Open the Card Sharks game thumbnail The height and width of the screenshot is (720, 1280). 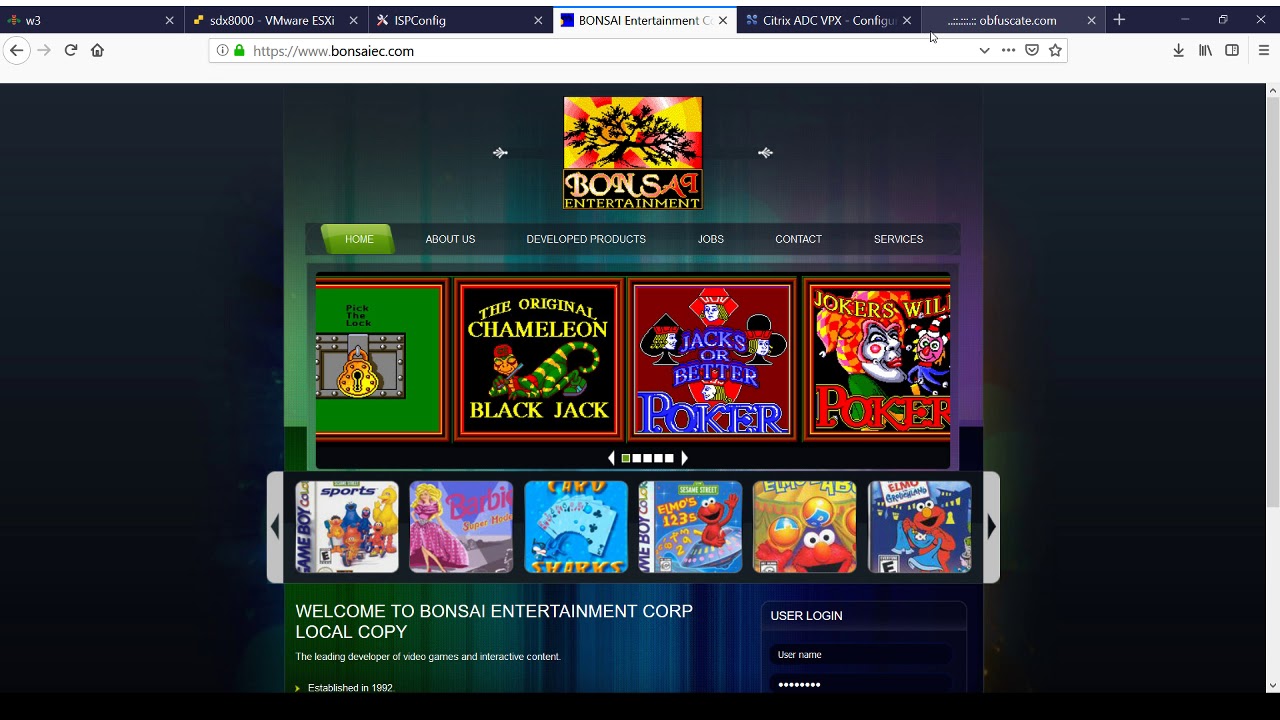click(x=576, y=527)
